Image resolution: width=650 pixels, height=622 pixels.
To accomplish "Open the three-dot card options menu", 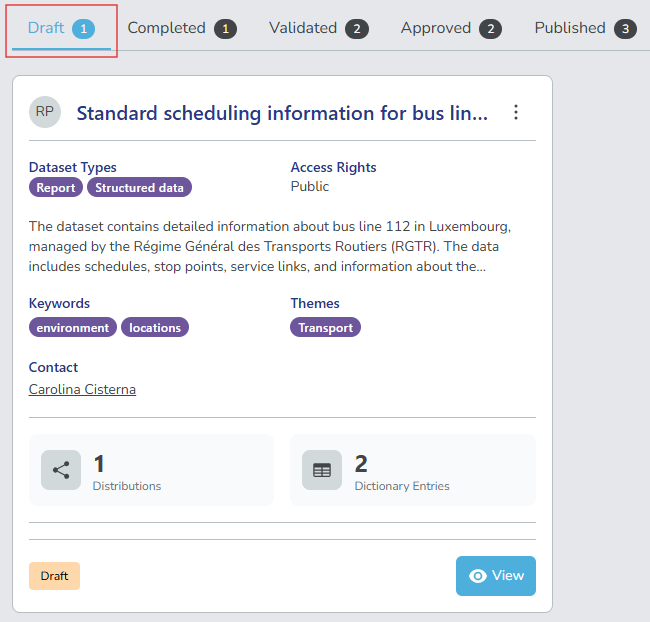I will click(516, 112).
